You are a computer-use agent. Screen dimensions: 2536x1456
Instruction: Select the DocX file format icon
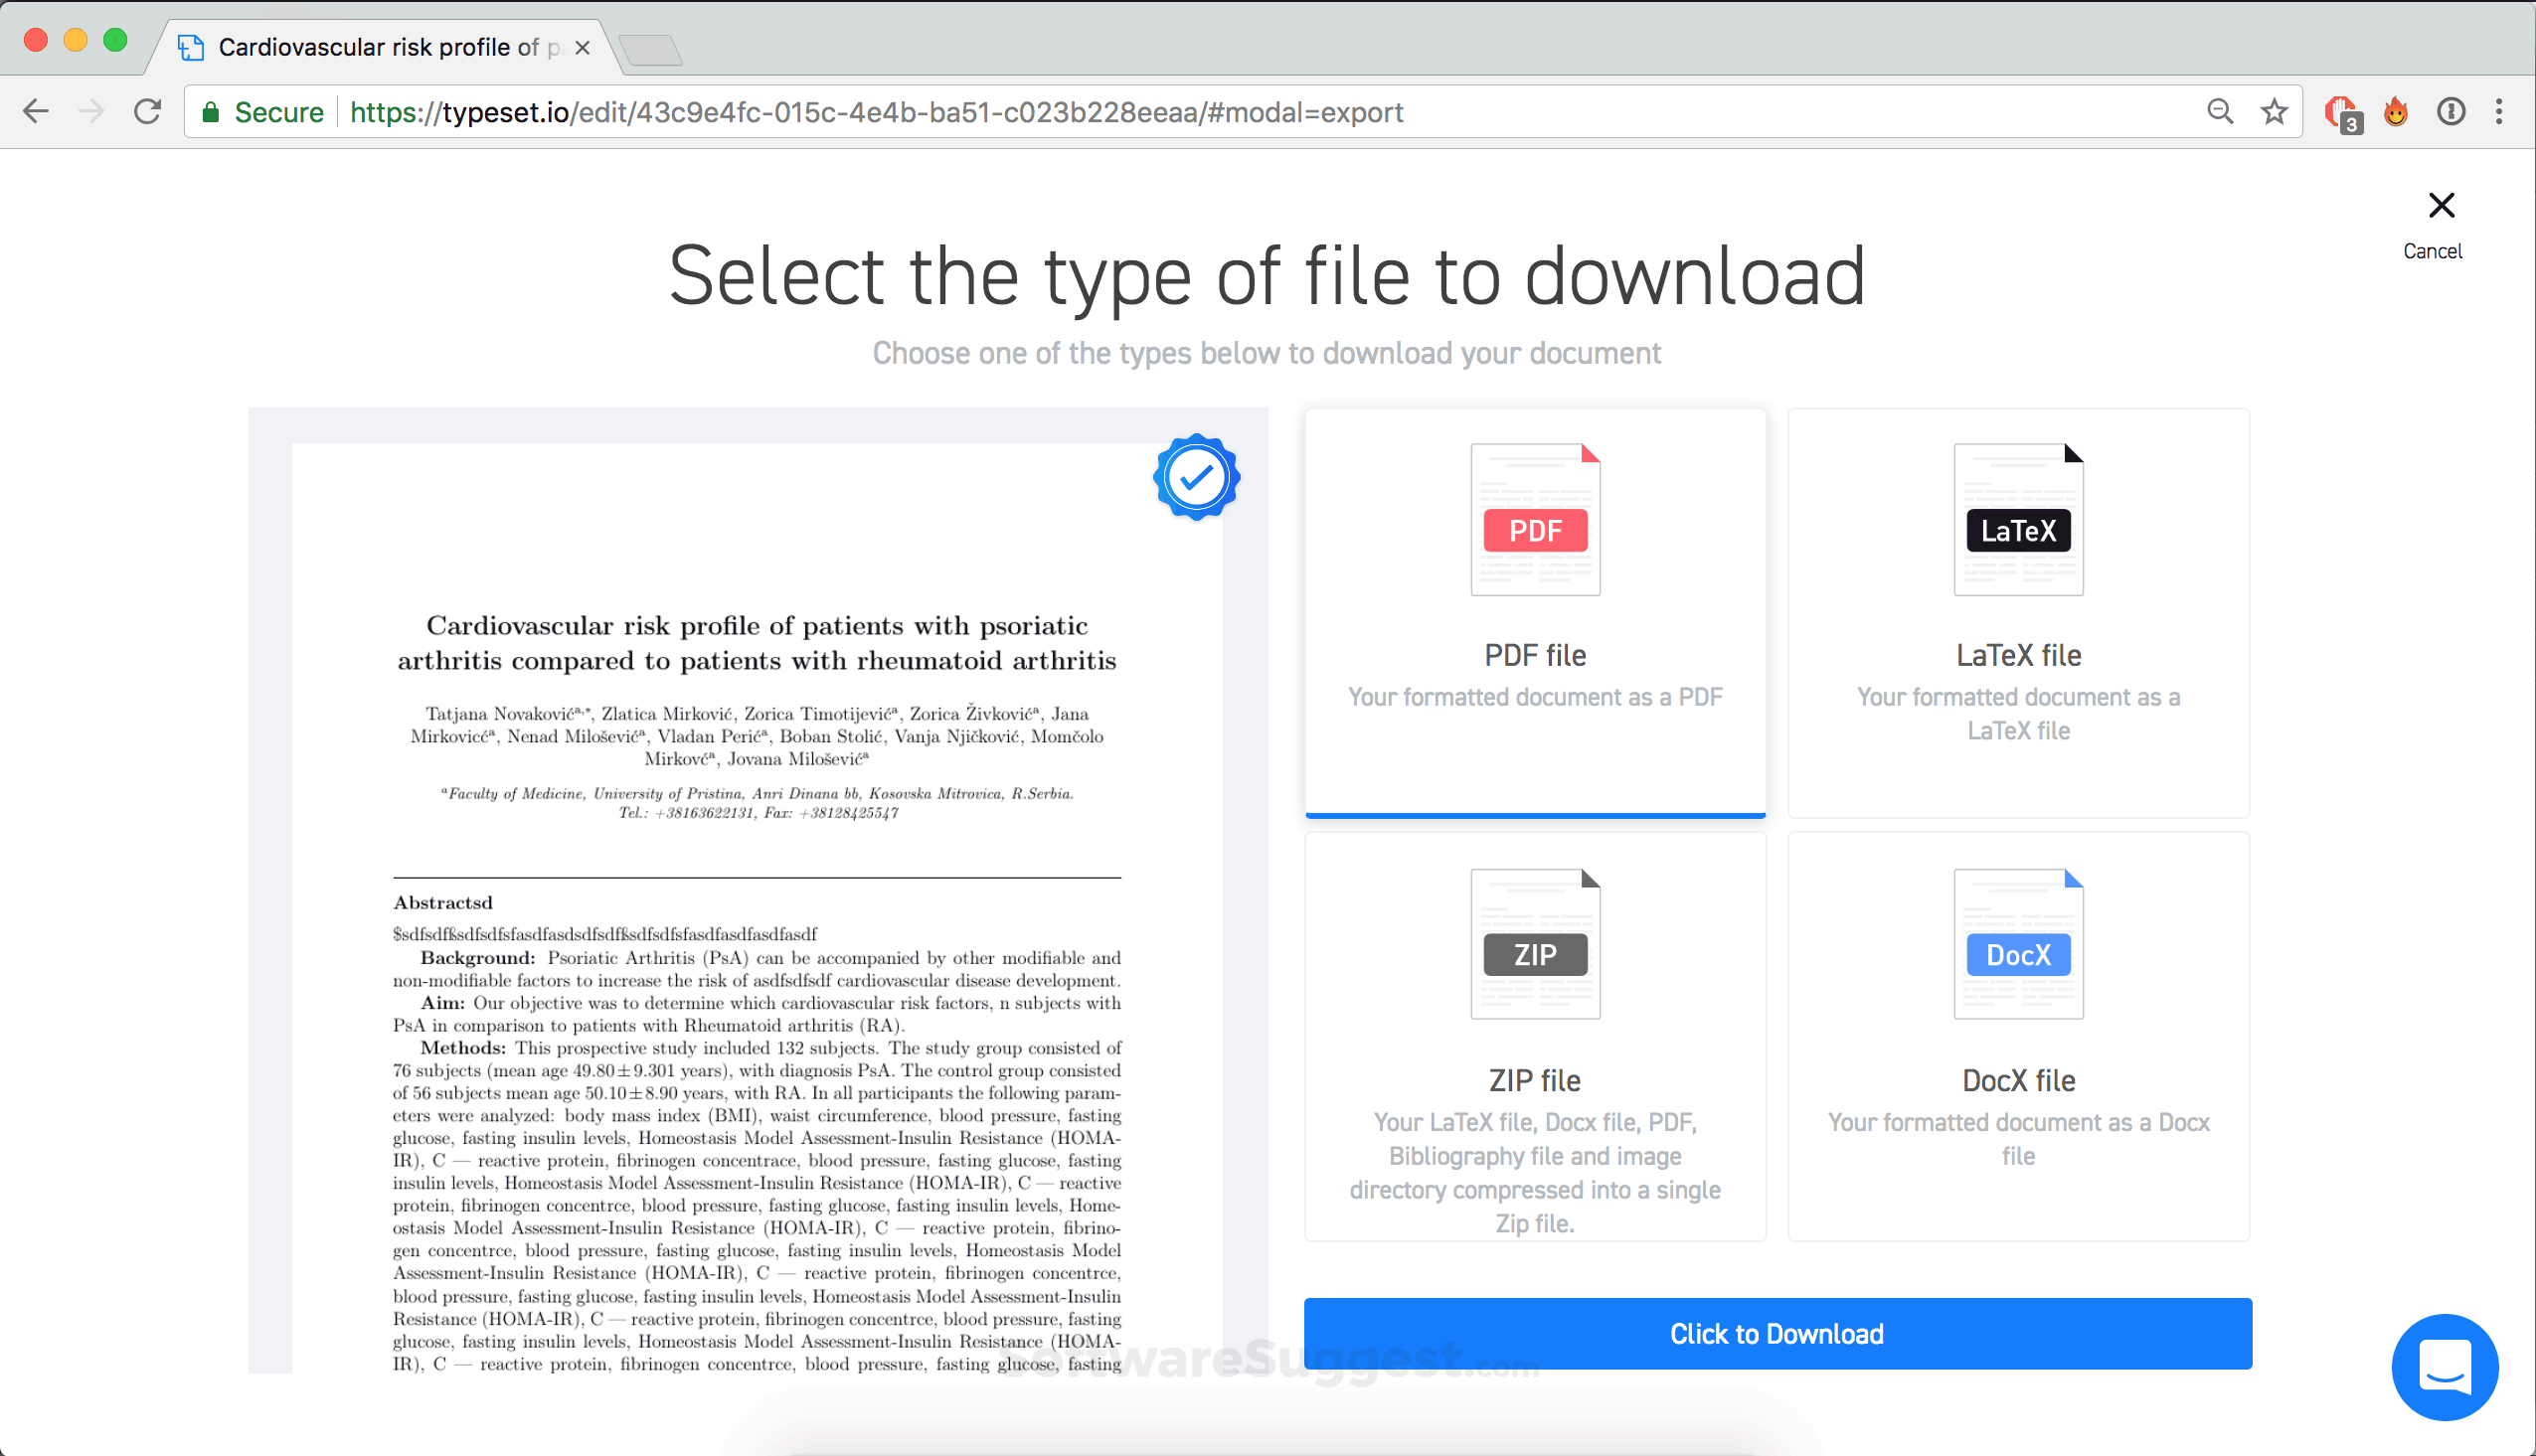(x=2018, y=943)
